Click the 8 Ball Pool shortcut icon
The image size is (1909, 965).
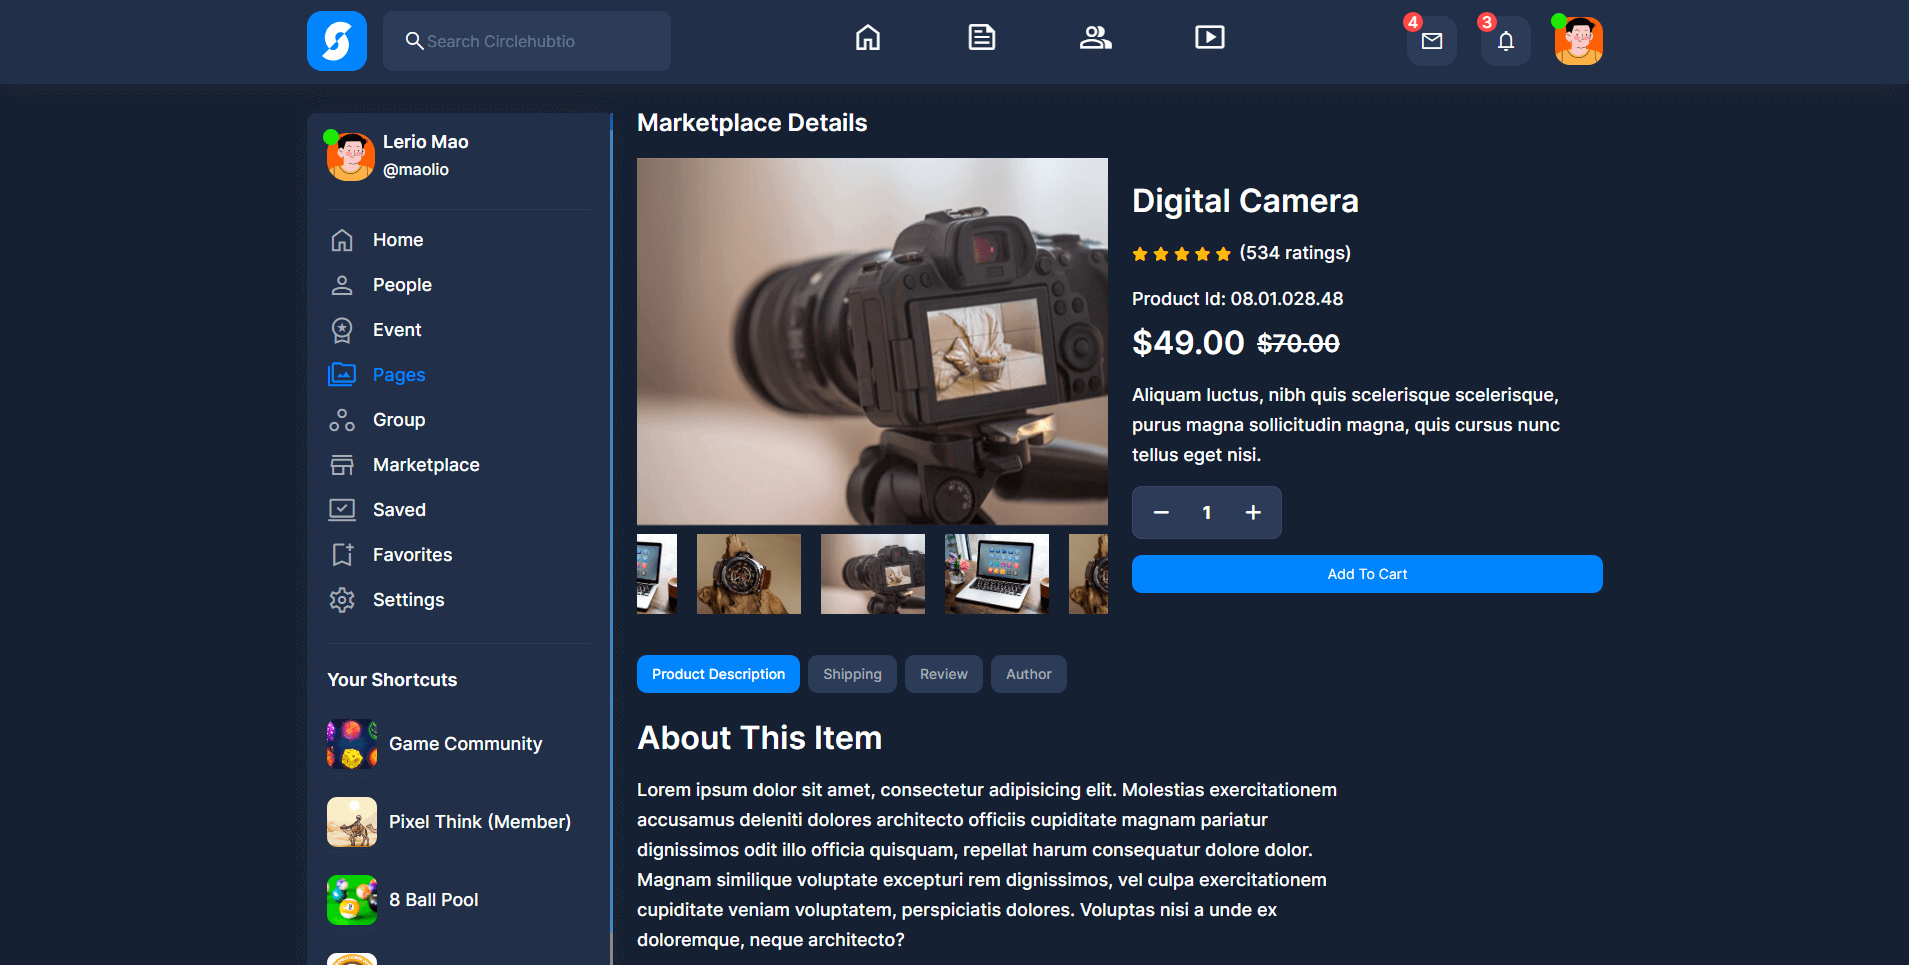pyautogui.click(x=352, y=900)
